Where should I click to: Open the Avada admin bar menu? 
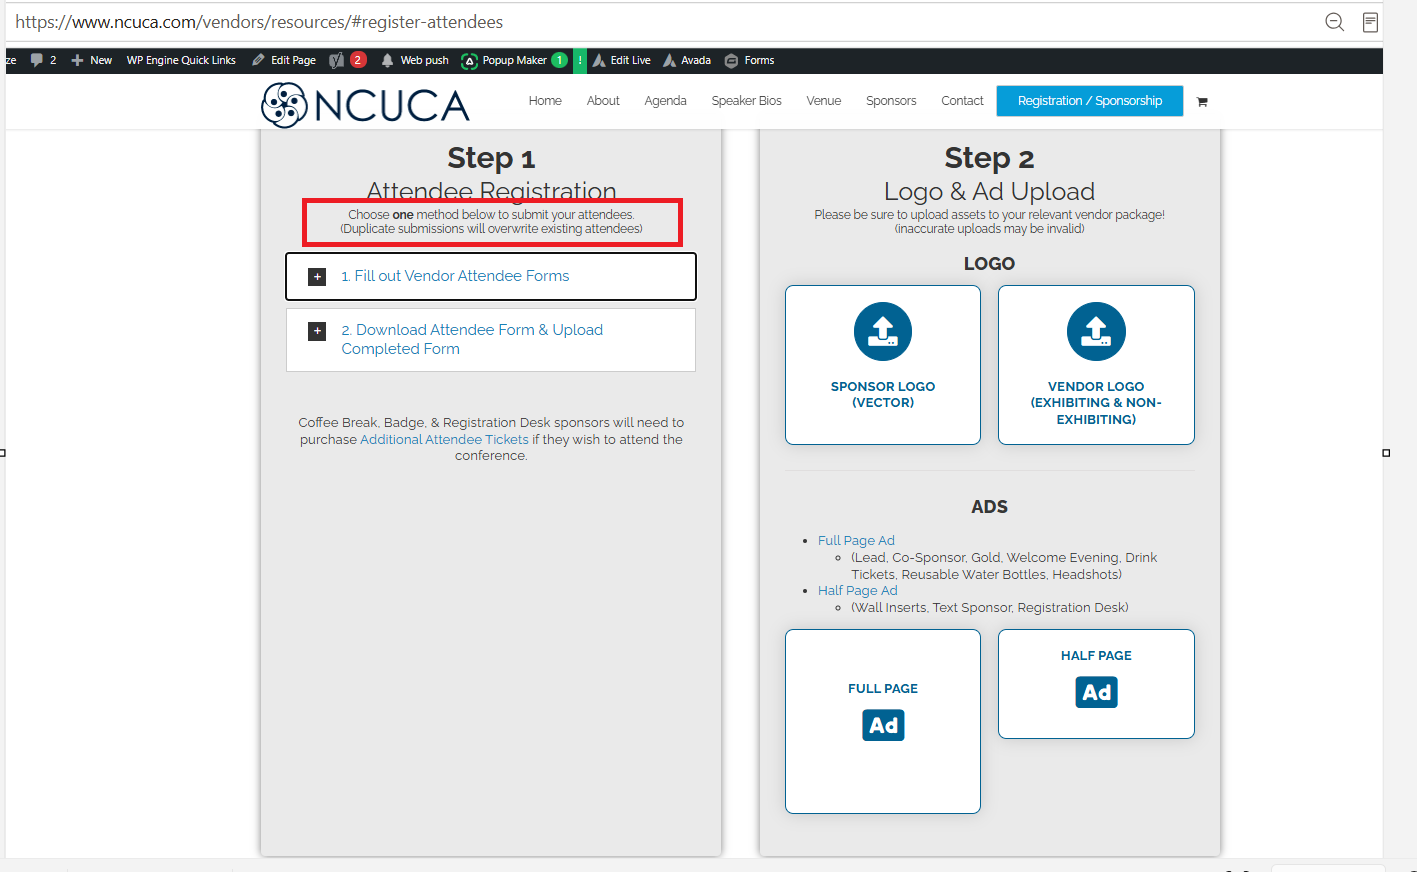[687, 60]
